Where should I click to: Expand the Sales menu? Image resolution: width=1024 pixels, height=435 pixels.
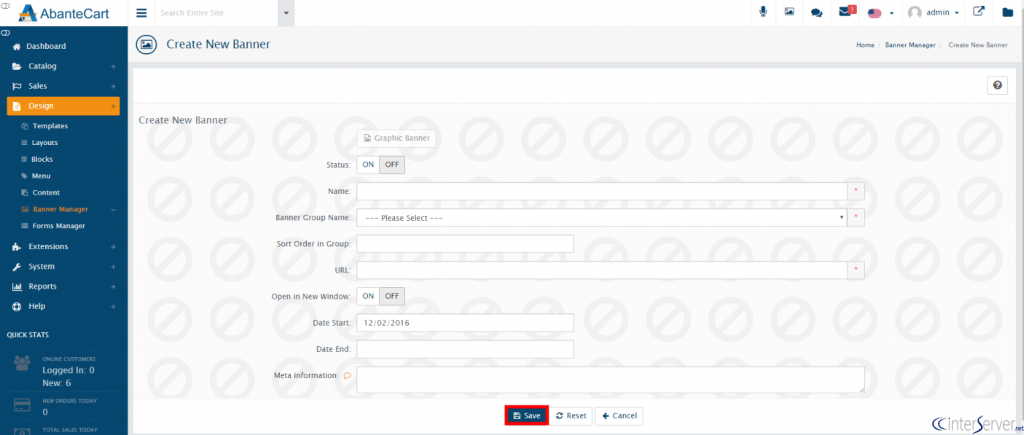click(63, 86)
